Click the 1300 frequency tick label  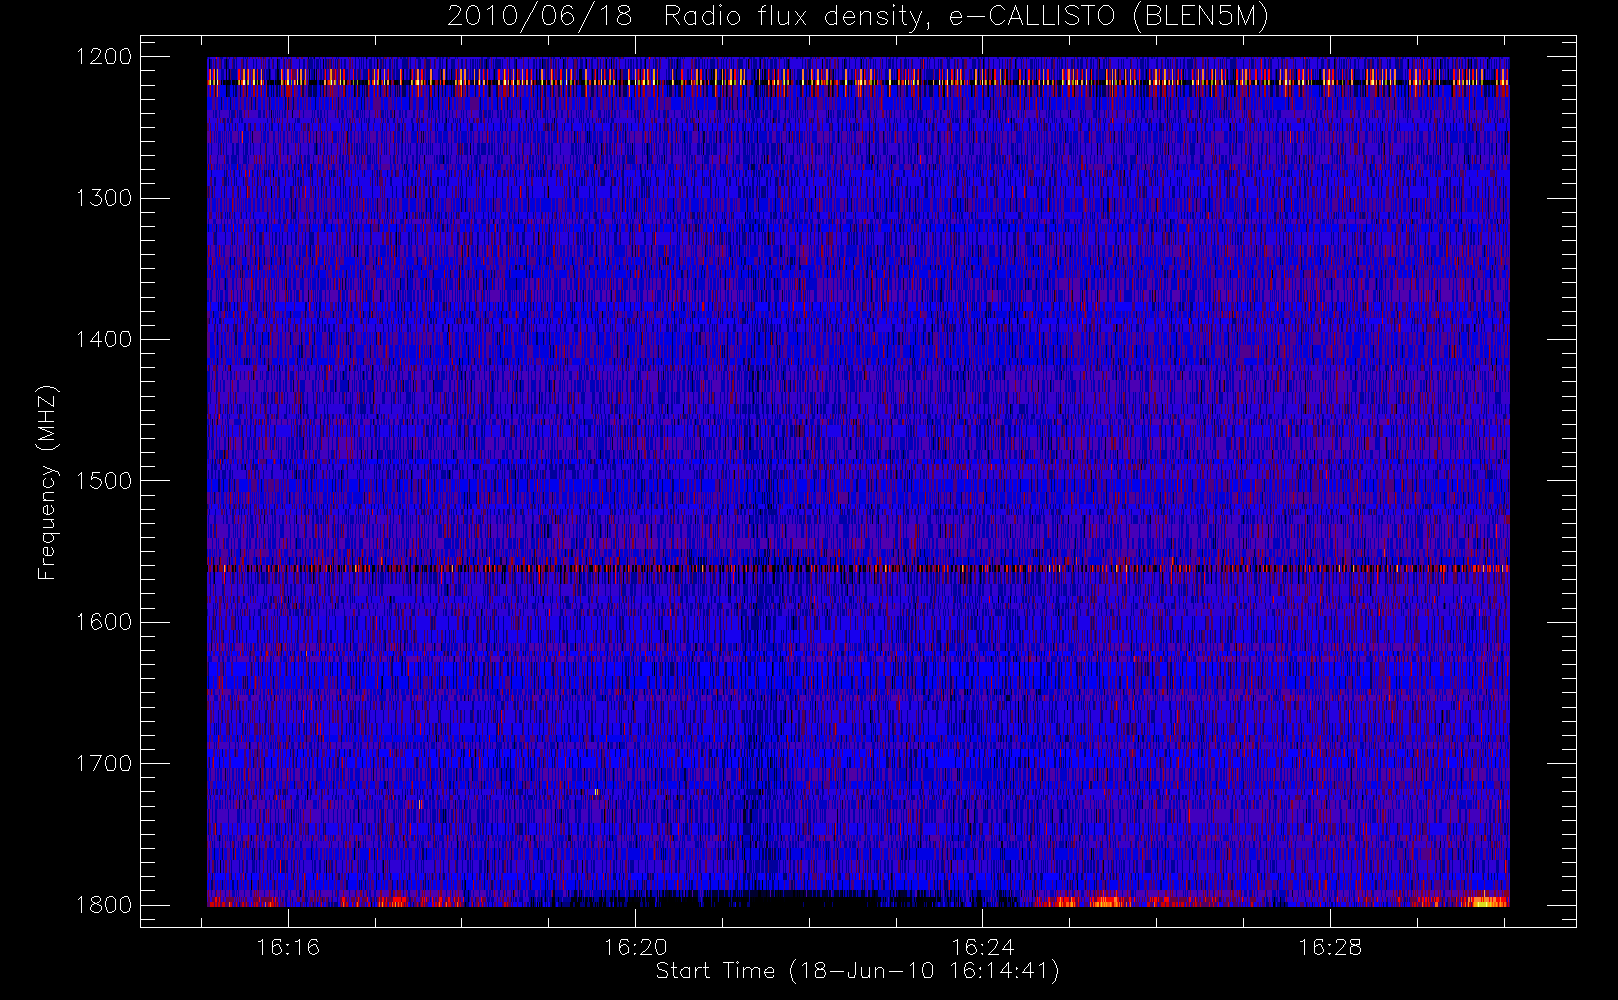click(x=104, y=198)
